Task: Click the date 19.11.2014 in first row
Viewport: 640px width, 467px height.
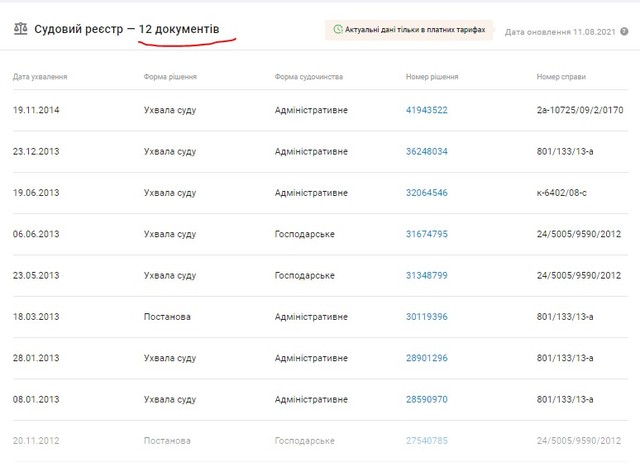Action: coord(36,110)
